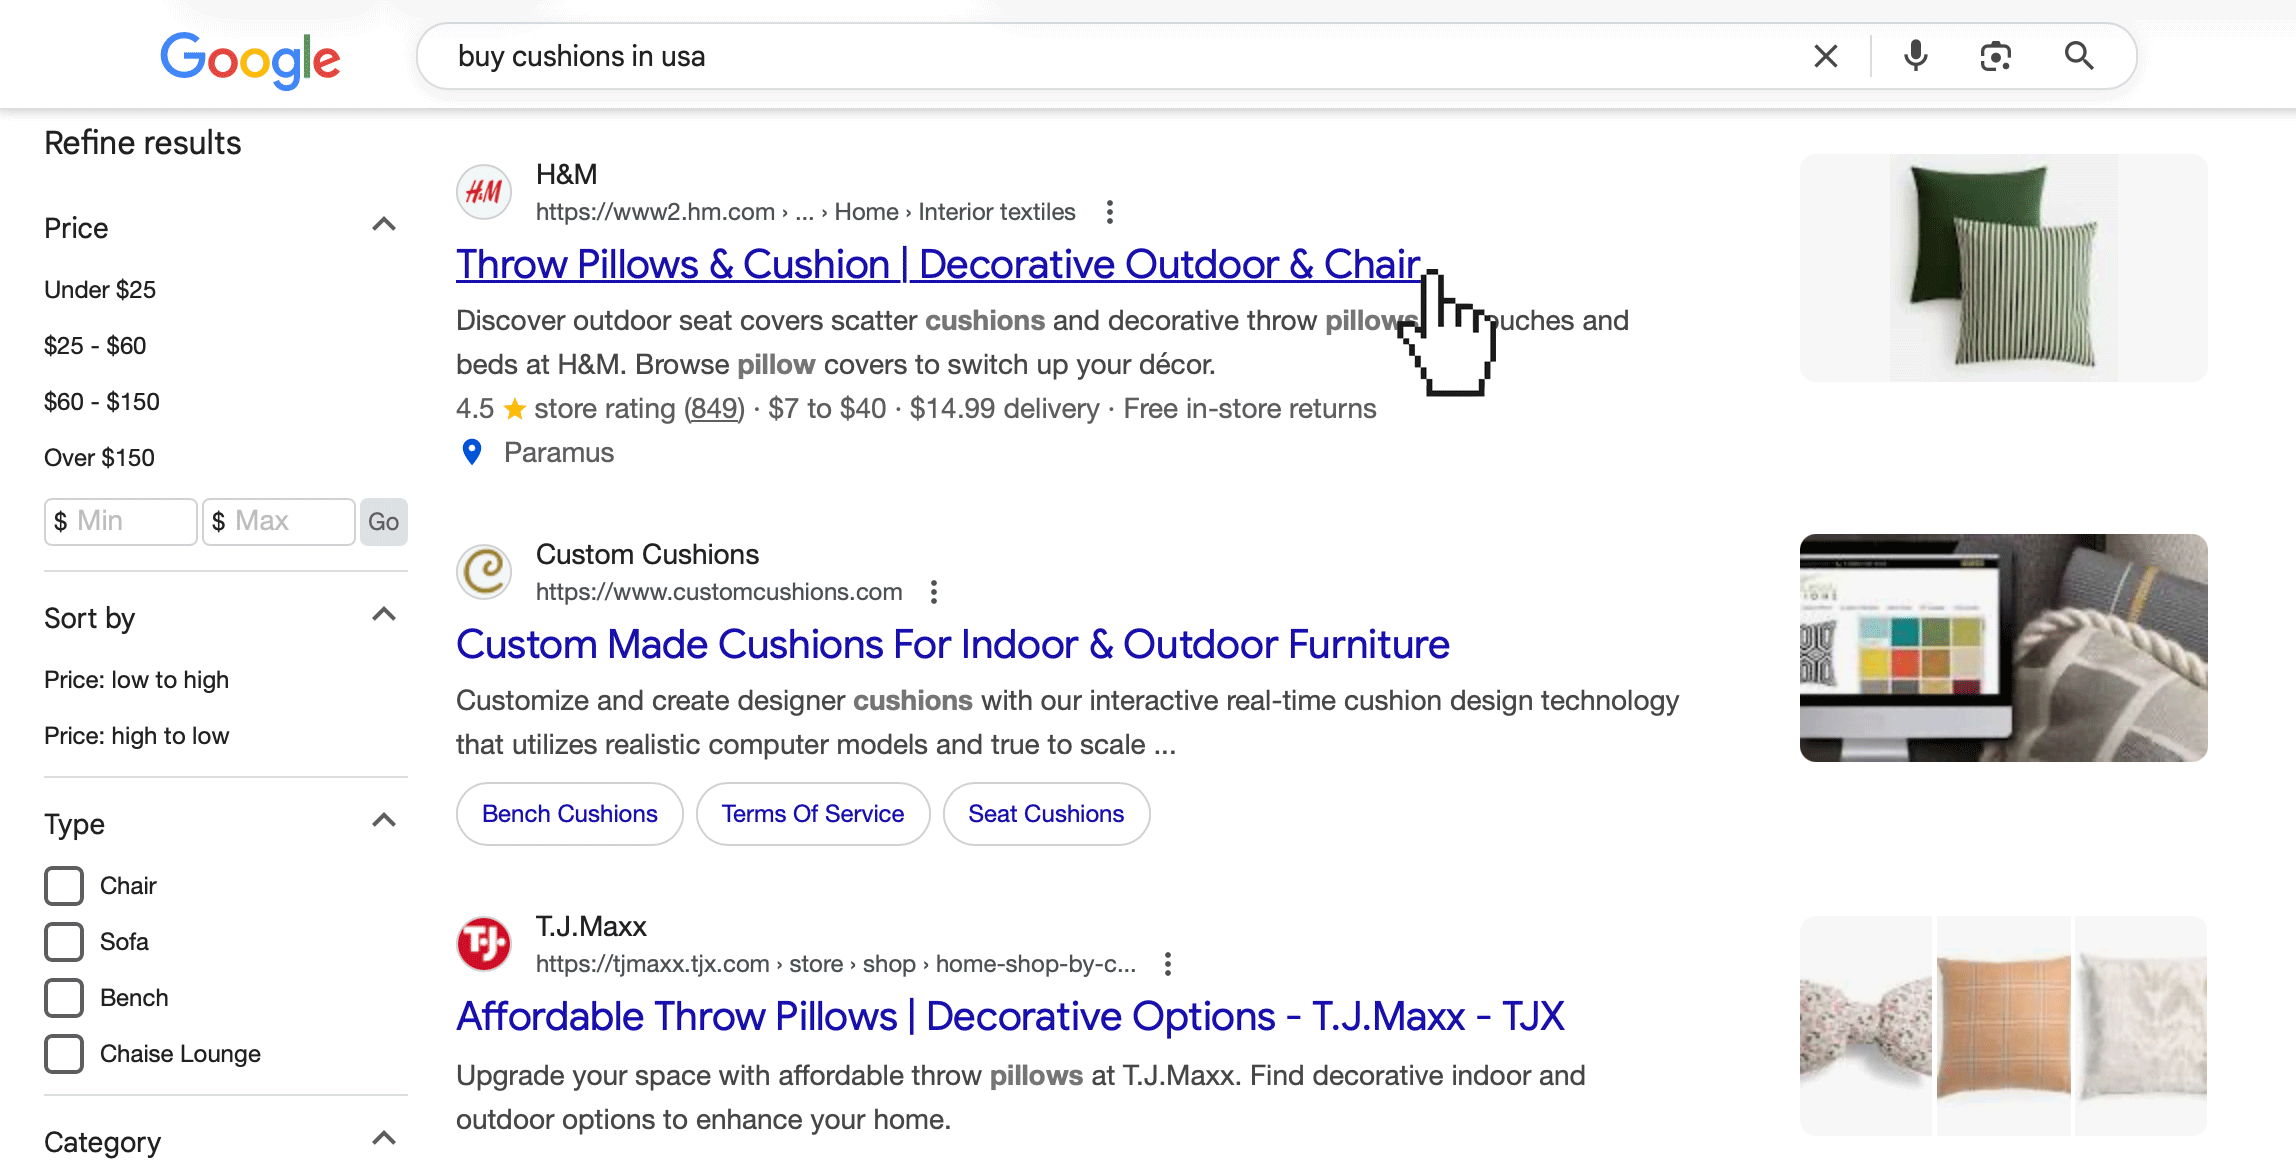Open the Custom Made Cushions result link
The width and height of the screenshot is (2296, 1176).
[952, 644]
